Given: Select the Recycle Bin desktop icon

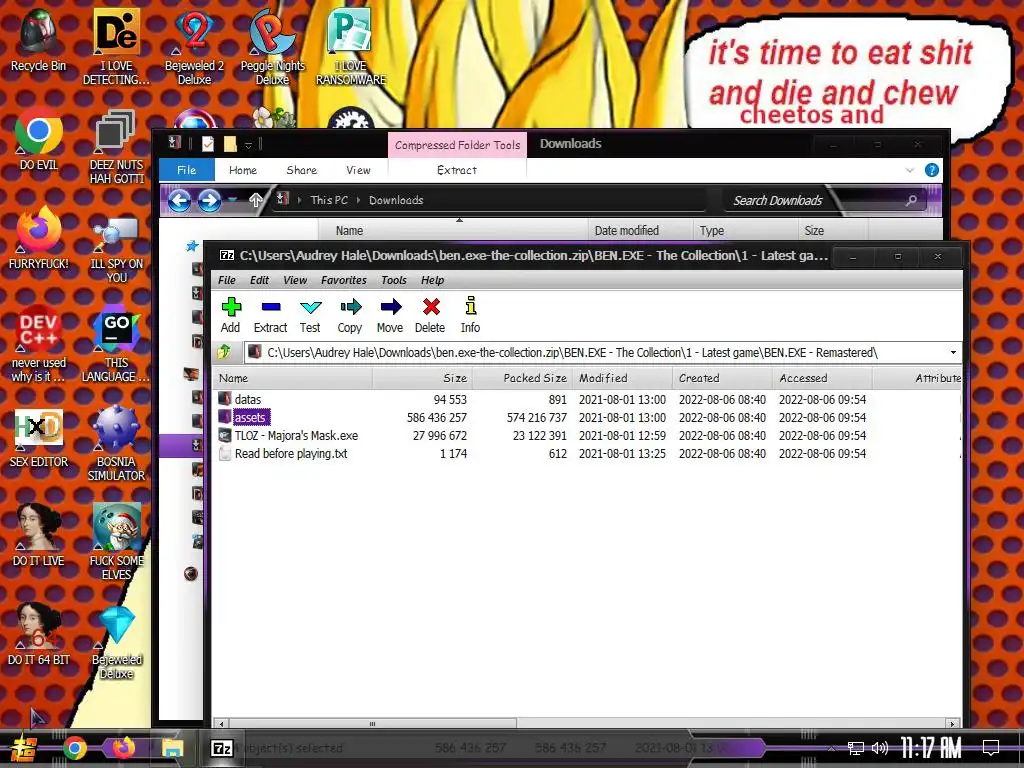Looking at the screenshot, I should click(39, 40).
